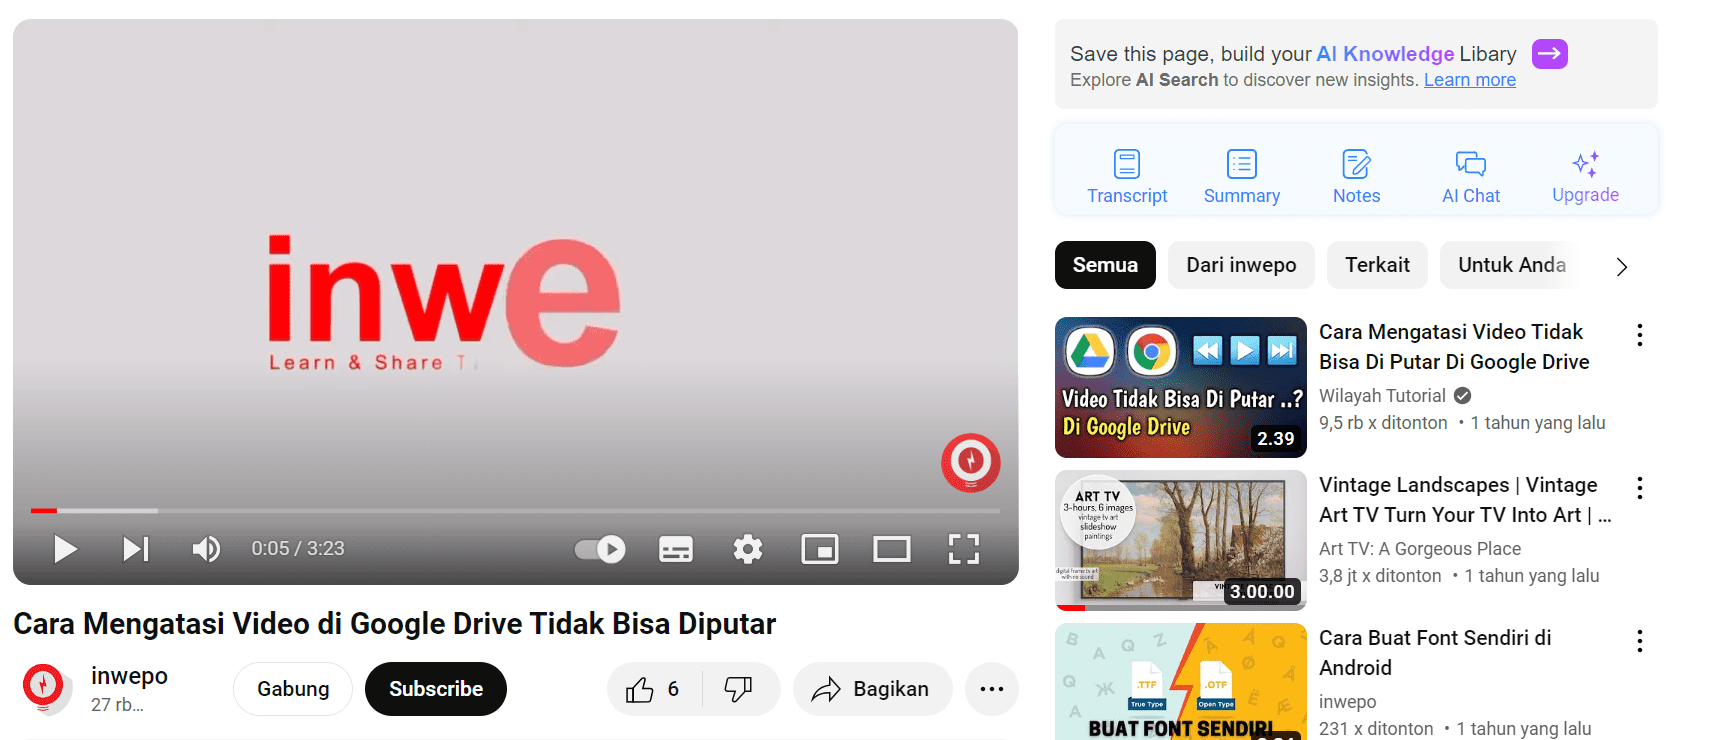
Task: Open the inwepo channel avatar
Action: coord(44,688)
